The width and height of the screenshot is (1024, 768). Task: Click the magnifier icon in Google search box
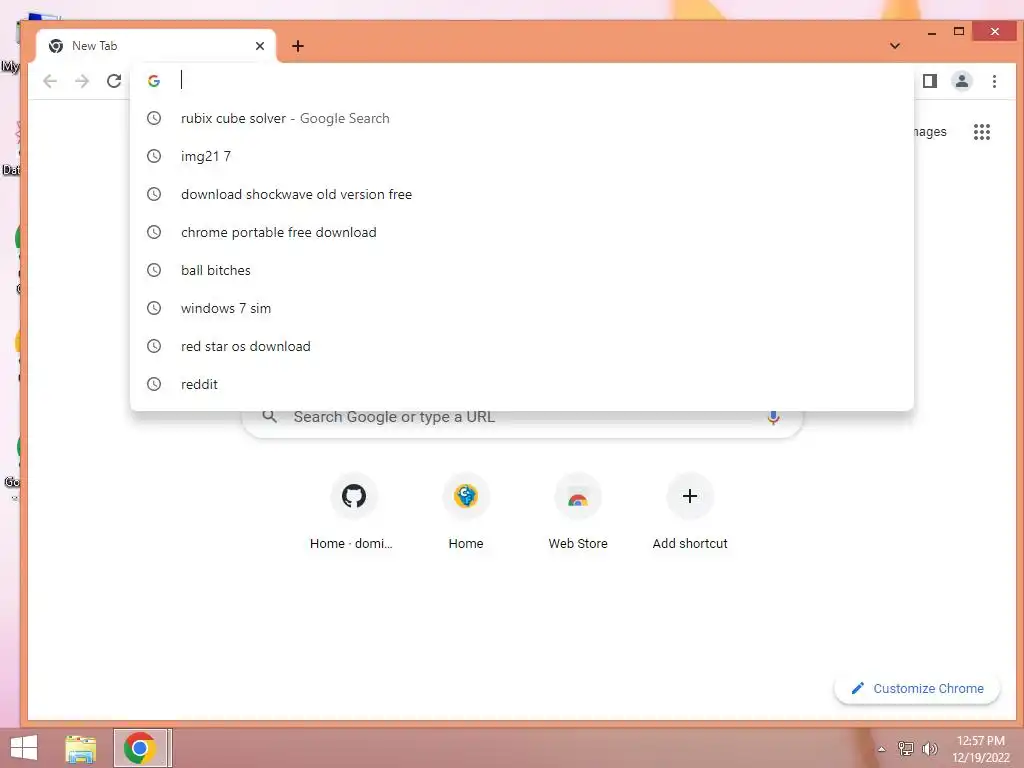[270, 417]
